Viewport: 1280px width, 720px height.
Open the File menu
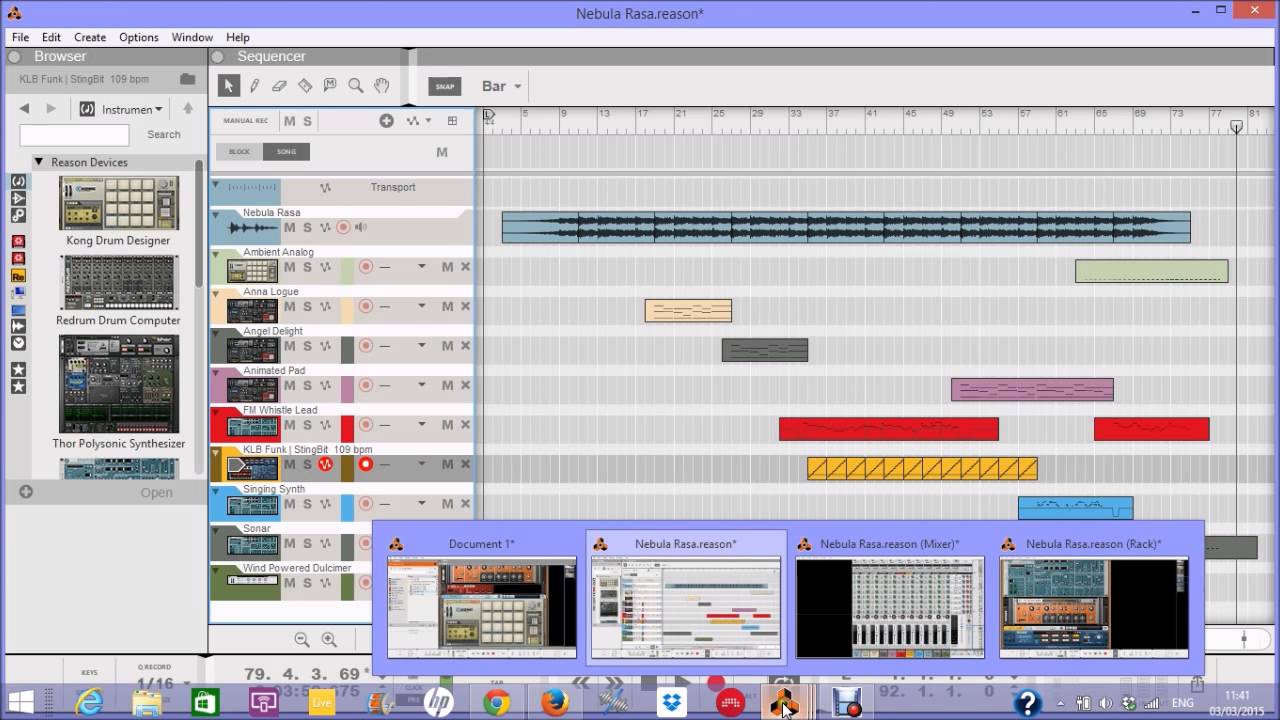coord(20,37)
